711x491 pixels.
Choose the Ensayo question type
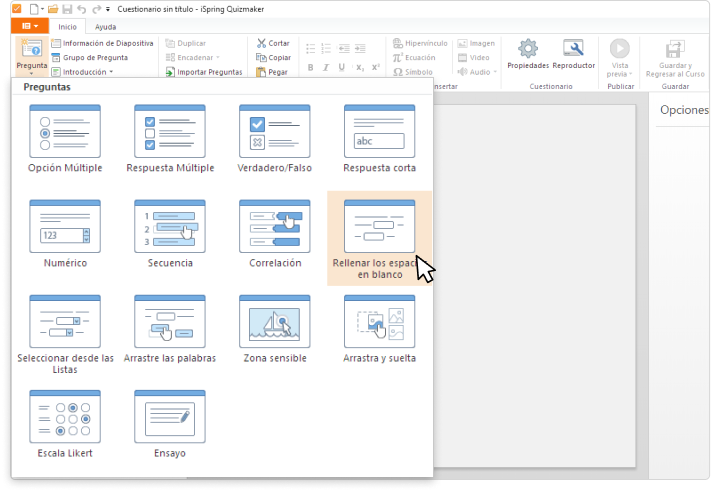coord(170,424)
